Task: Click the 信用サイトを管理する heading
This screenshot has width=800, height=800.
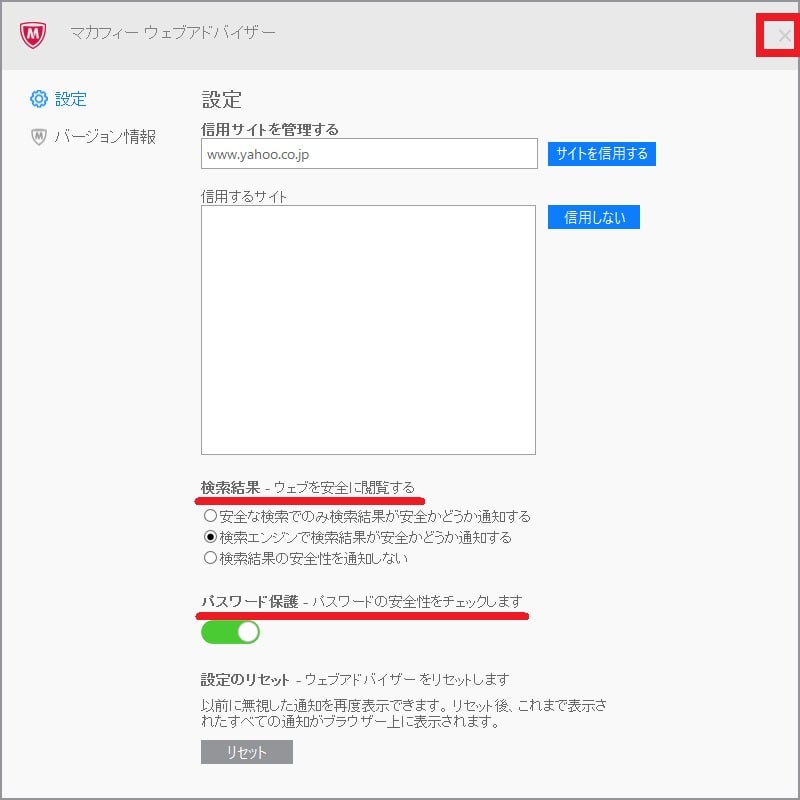Action: click(269, 129)
